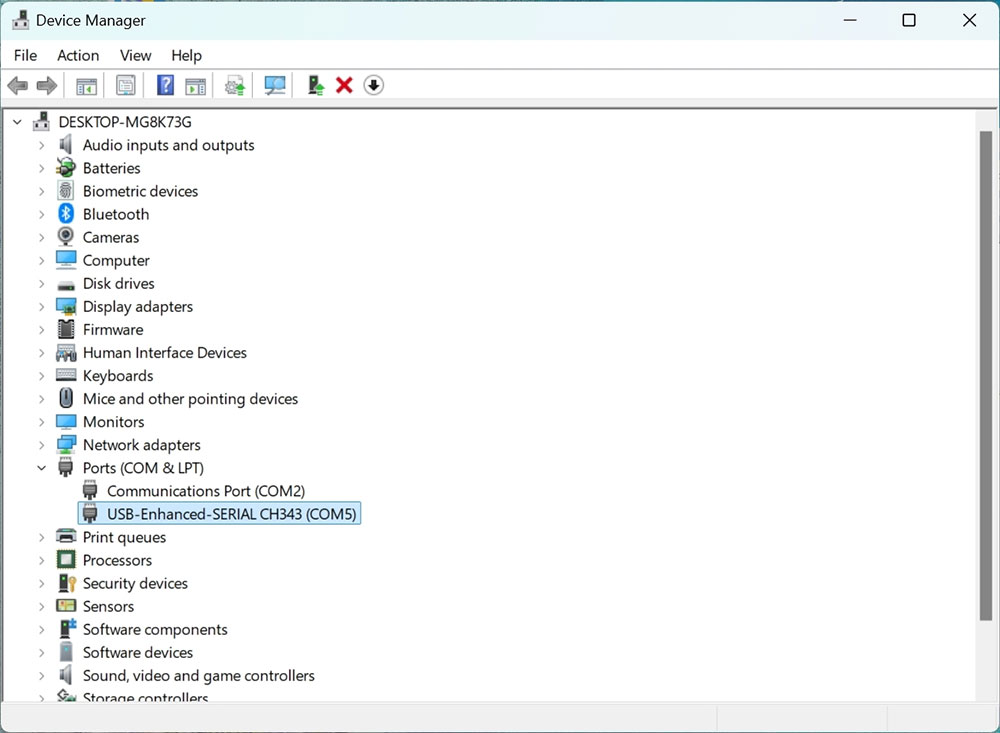The height and width of the screenshot is (733, 1000).
Task: Click the Print queues printer icon
Action: coord(66,537)
